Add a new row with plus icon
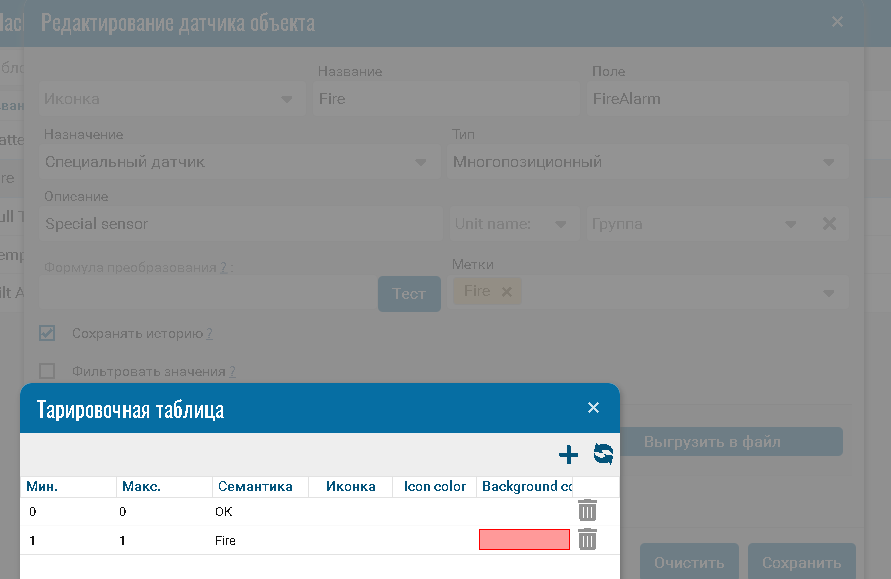 click(x=568, y=455)
